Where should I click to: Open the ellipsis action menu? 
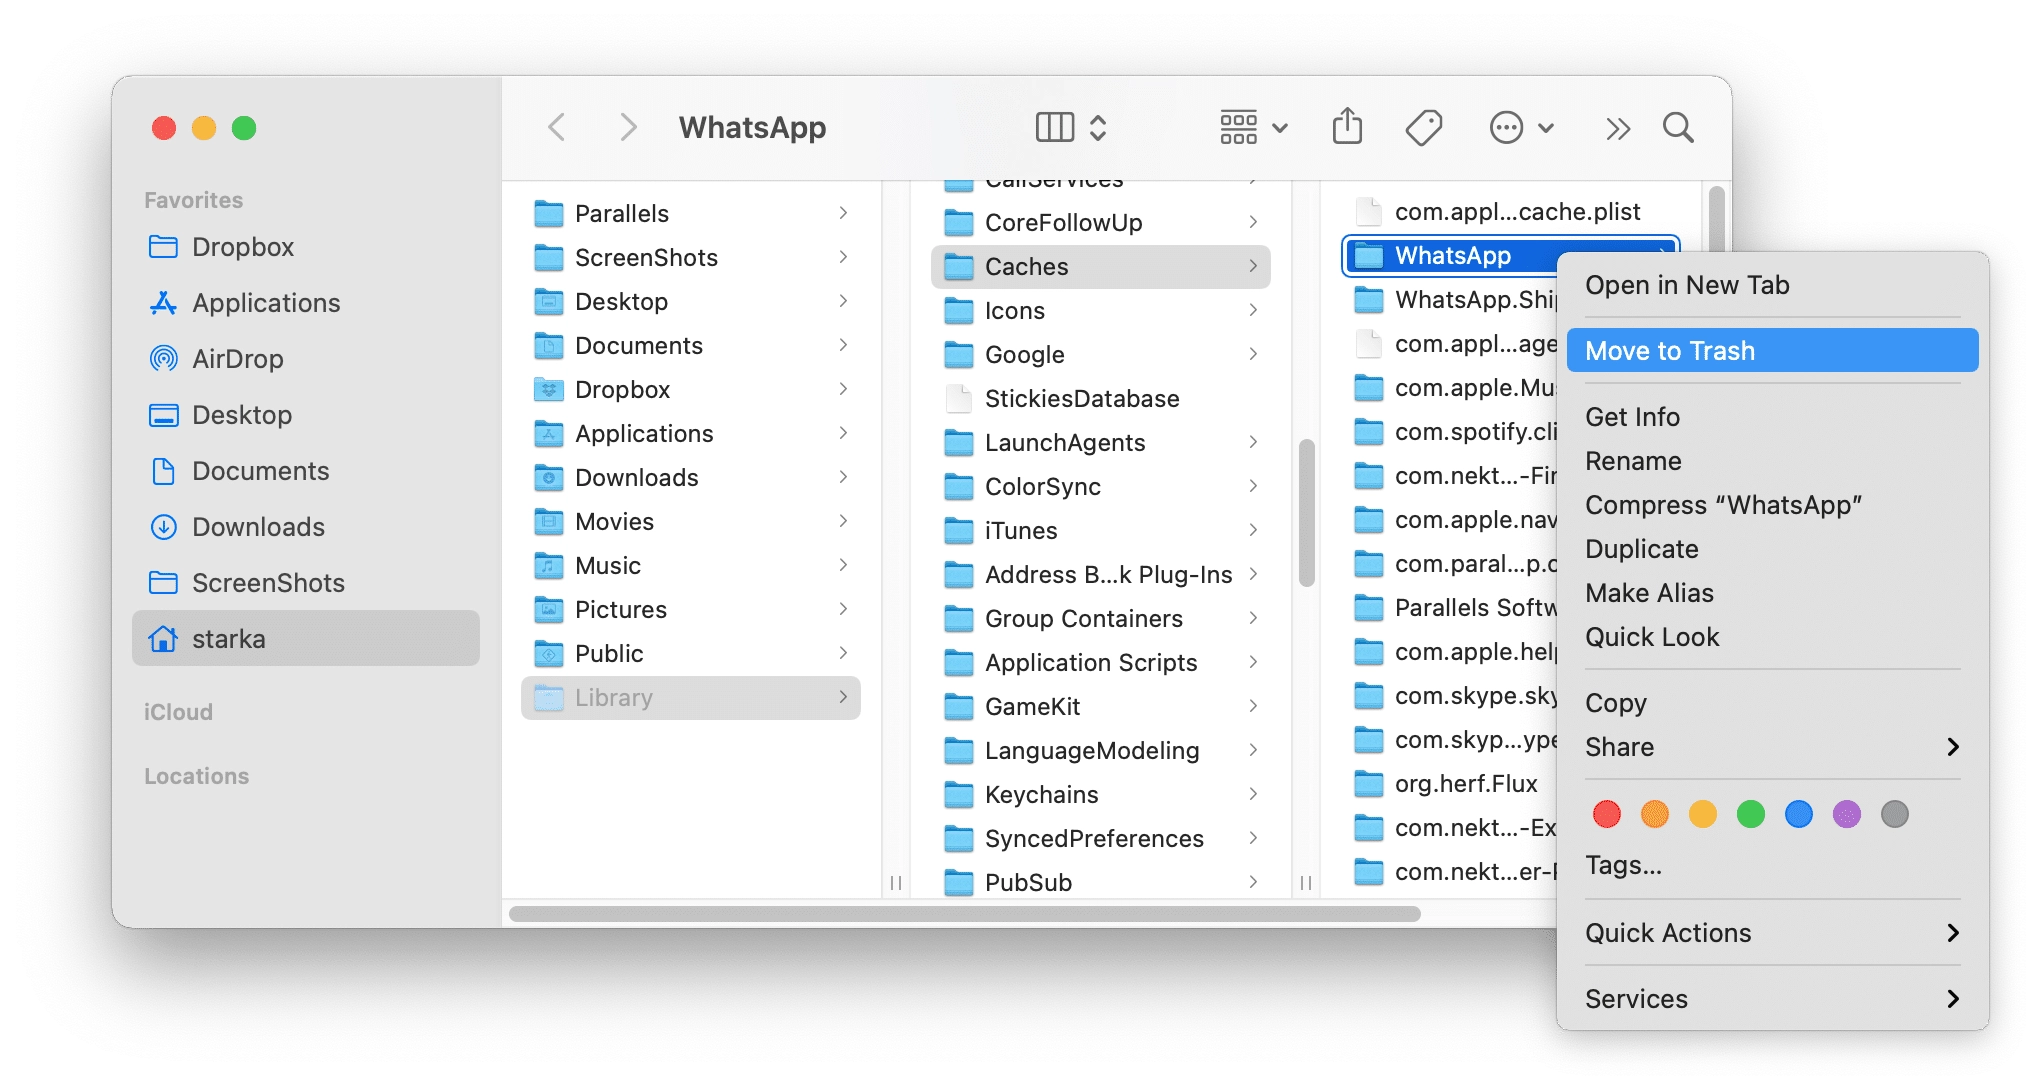[x=1521, y=127]
